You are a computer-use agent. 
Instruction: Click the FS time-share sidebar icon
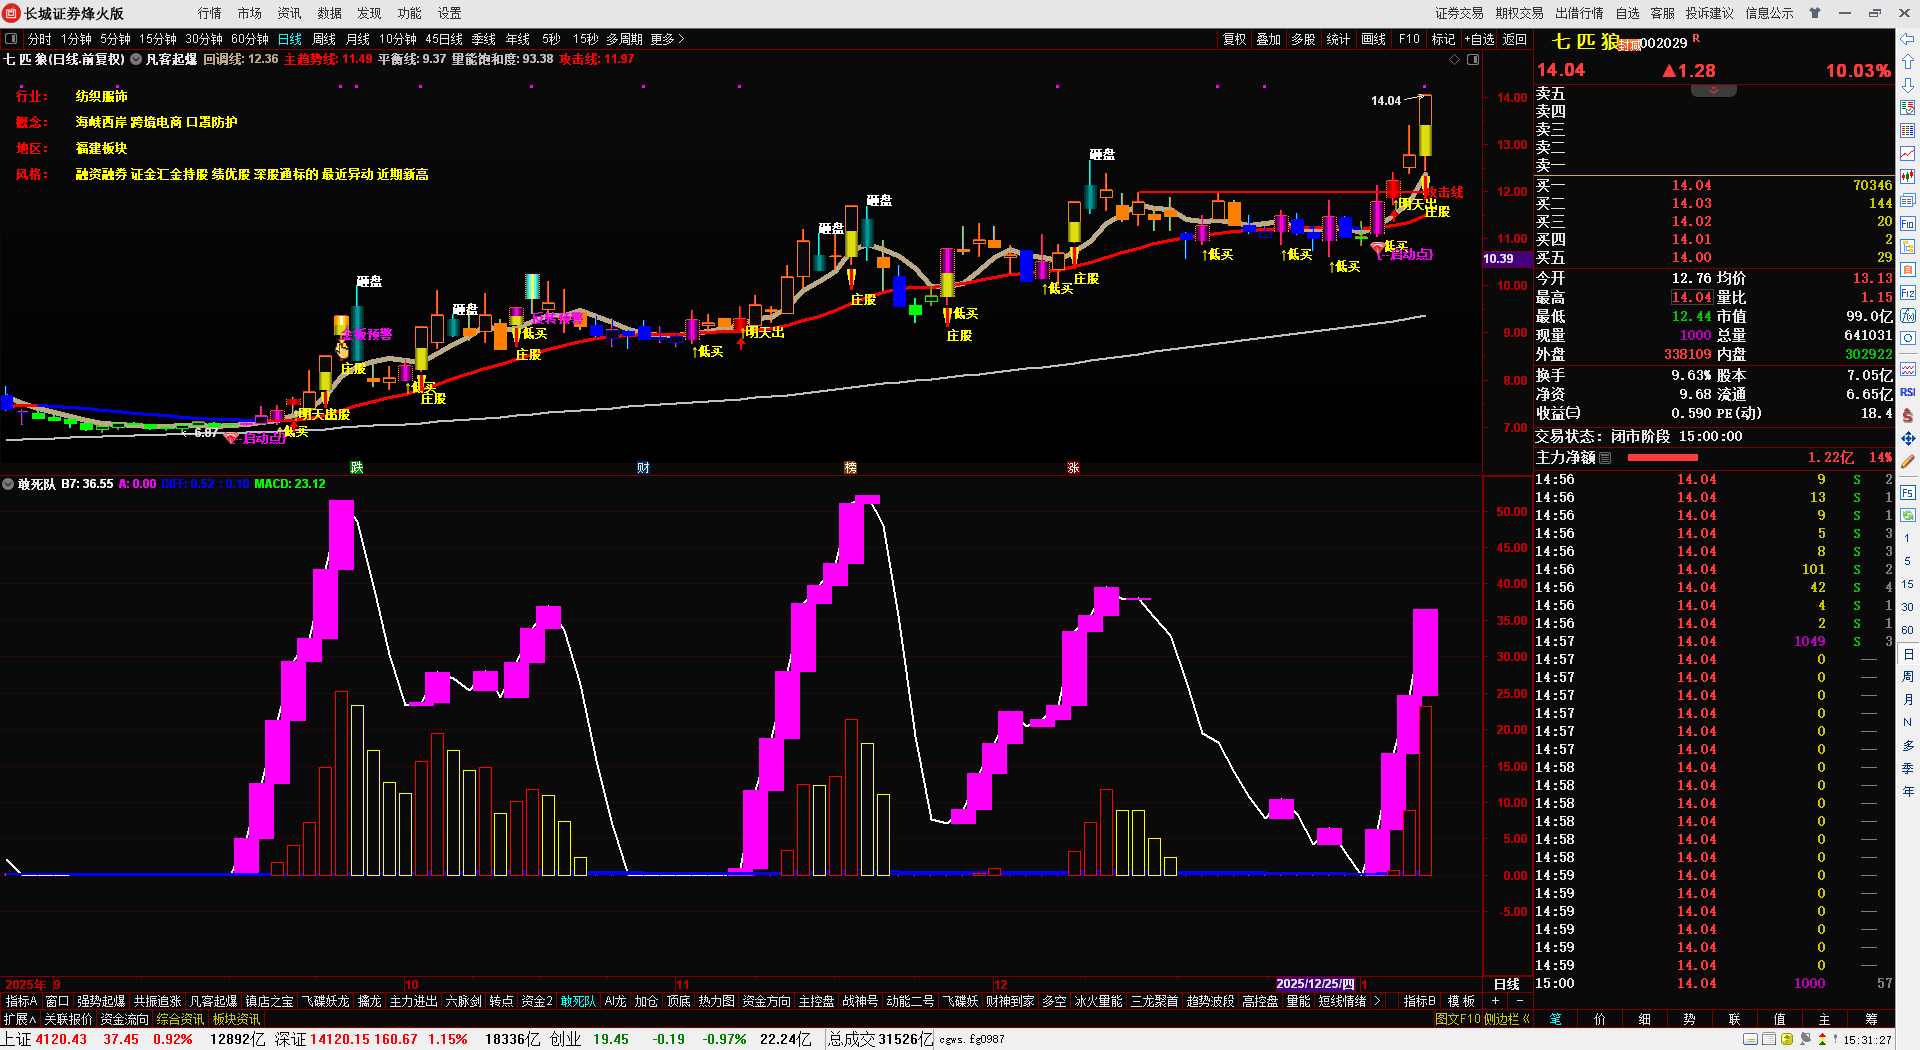1908,493
